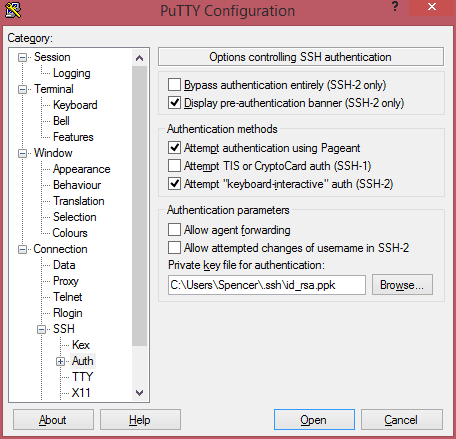Expand the Auth tree node
This screenshot has height=439, width=456.
[x=60, y=361]
